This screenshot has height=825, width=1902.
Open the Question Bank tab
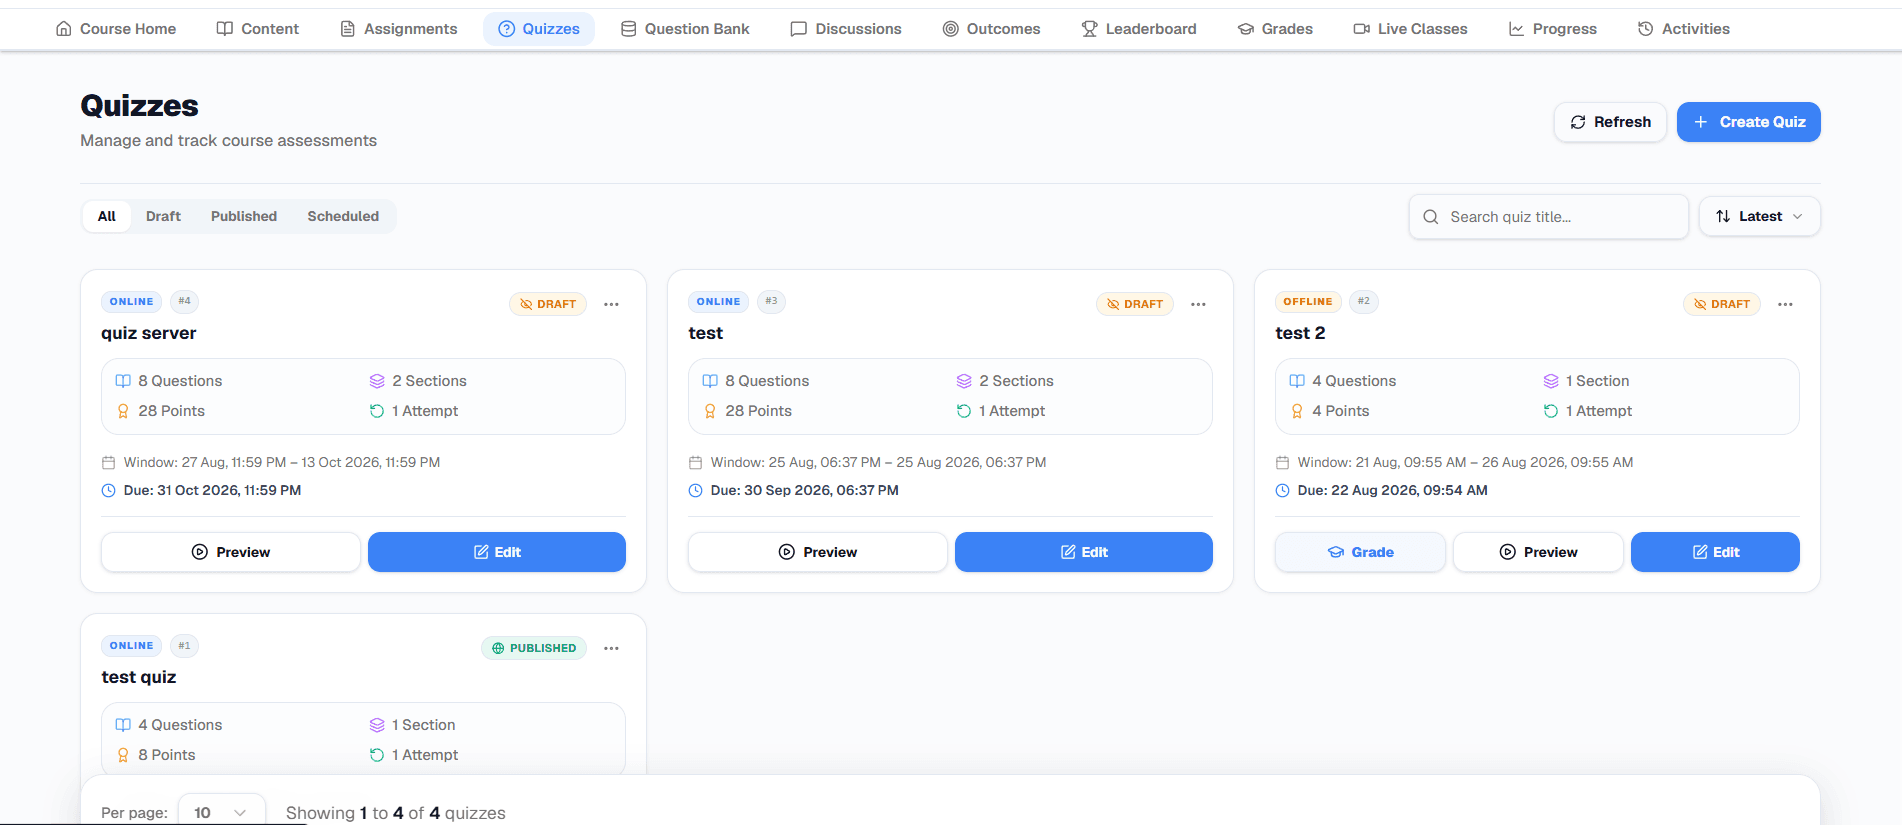tap(685, 29)
